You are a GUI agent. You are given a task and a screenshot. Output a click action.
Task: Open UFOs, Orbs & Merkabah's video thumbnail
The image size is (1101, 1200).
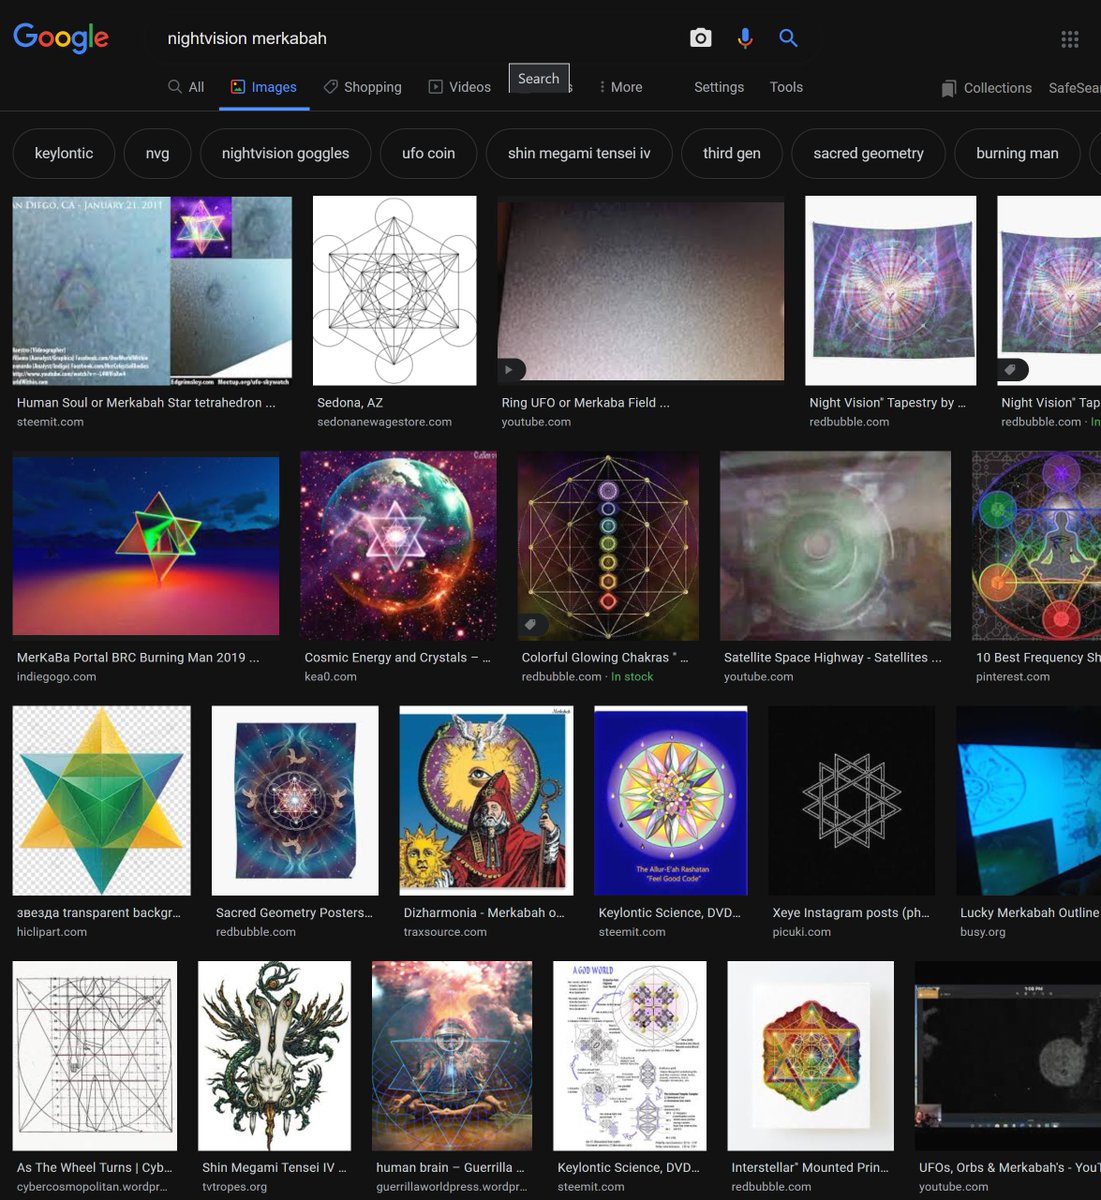pyautogui.click(x=1007, y=1055)
